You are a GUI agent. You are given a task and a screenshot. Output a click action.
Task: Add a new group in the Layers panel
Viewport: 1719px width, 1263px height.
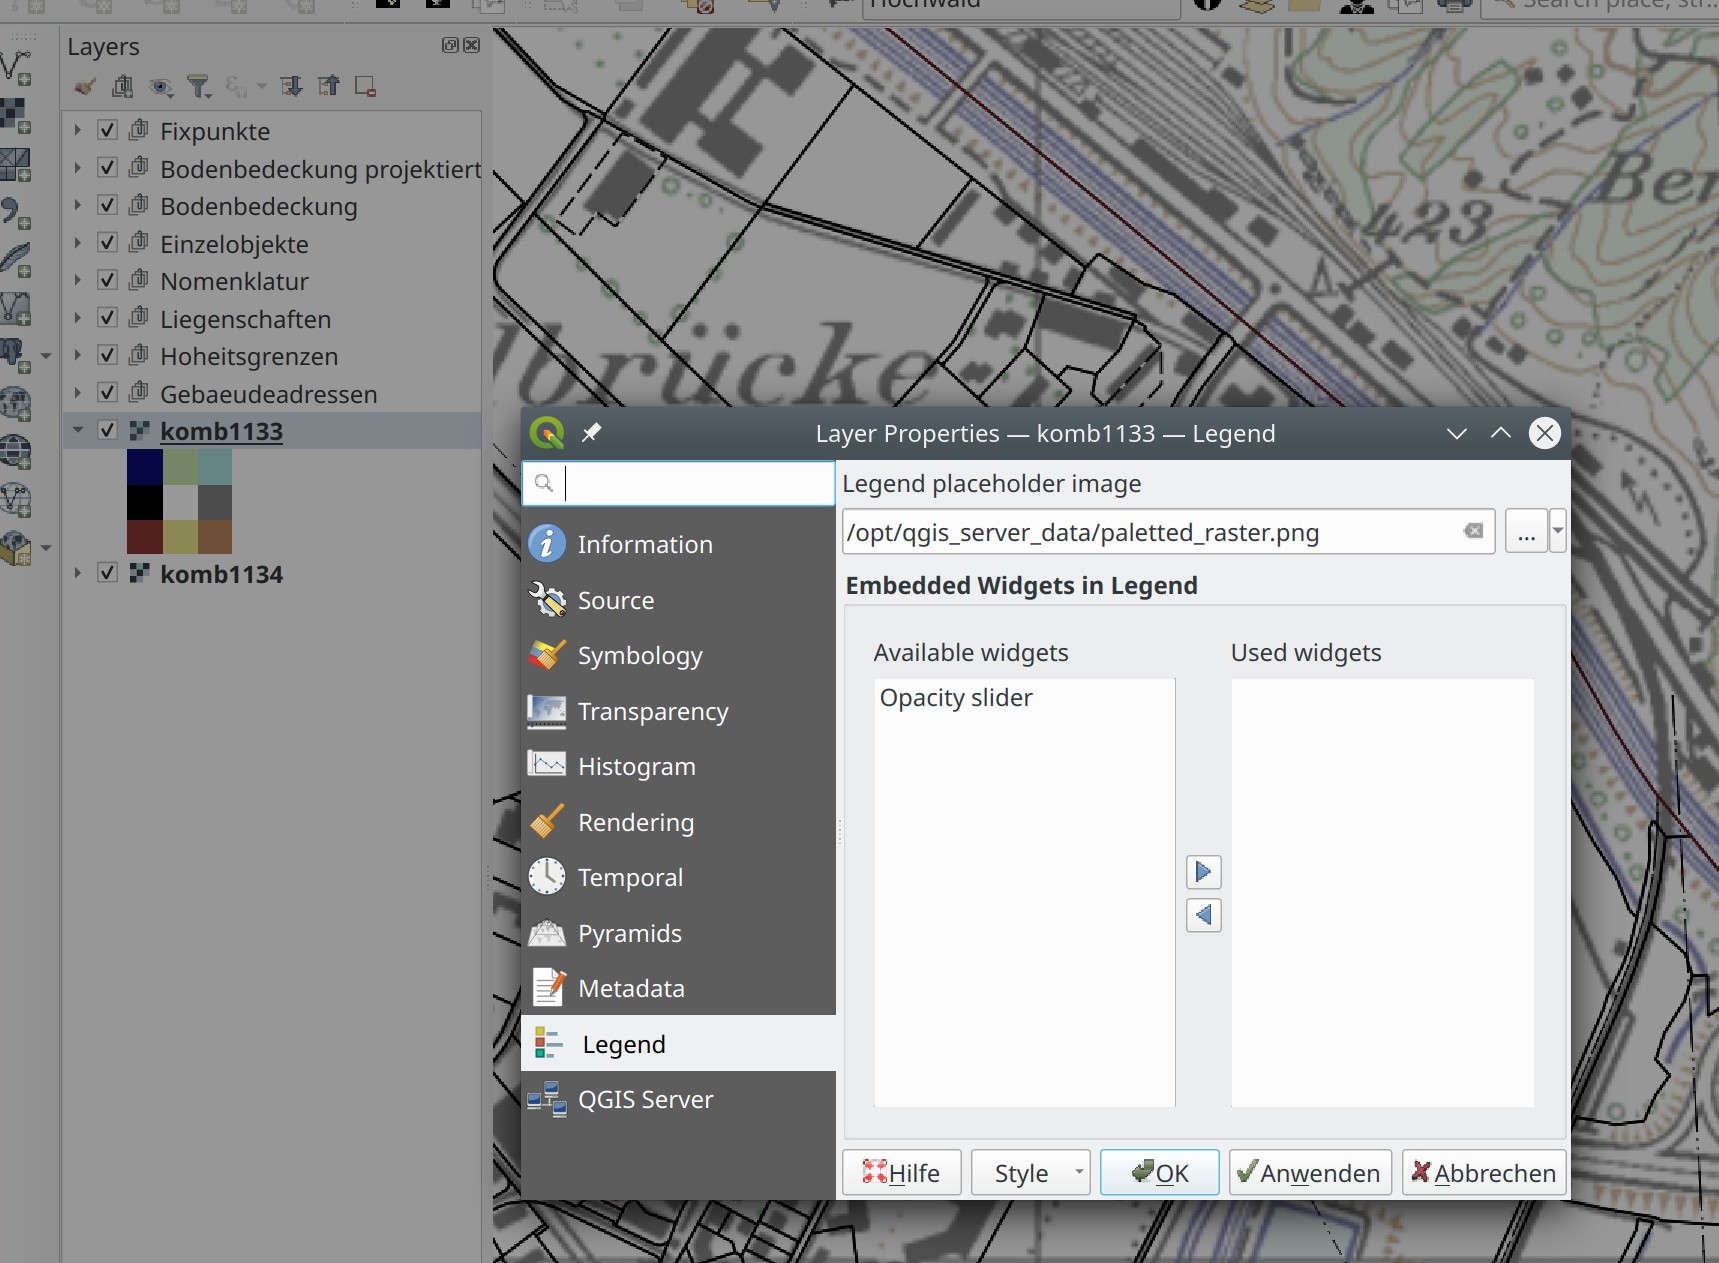coord(123,86)
